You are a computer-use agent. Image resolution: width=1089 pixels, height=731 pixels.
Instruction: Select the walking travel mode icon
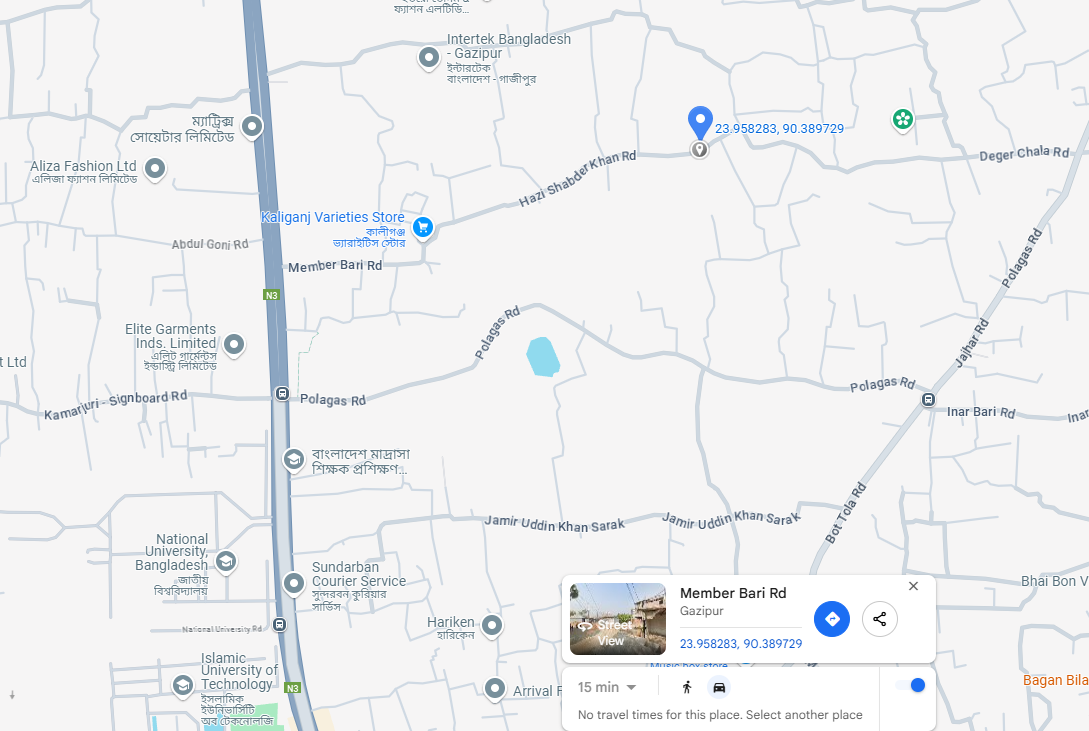click(687, 687)
